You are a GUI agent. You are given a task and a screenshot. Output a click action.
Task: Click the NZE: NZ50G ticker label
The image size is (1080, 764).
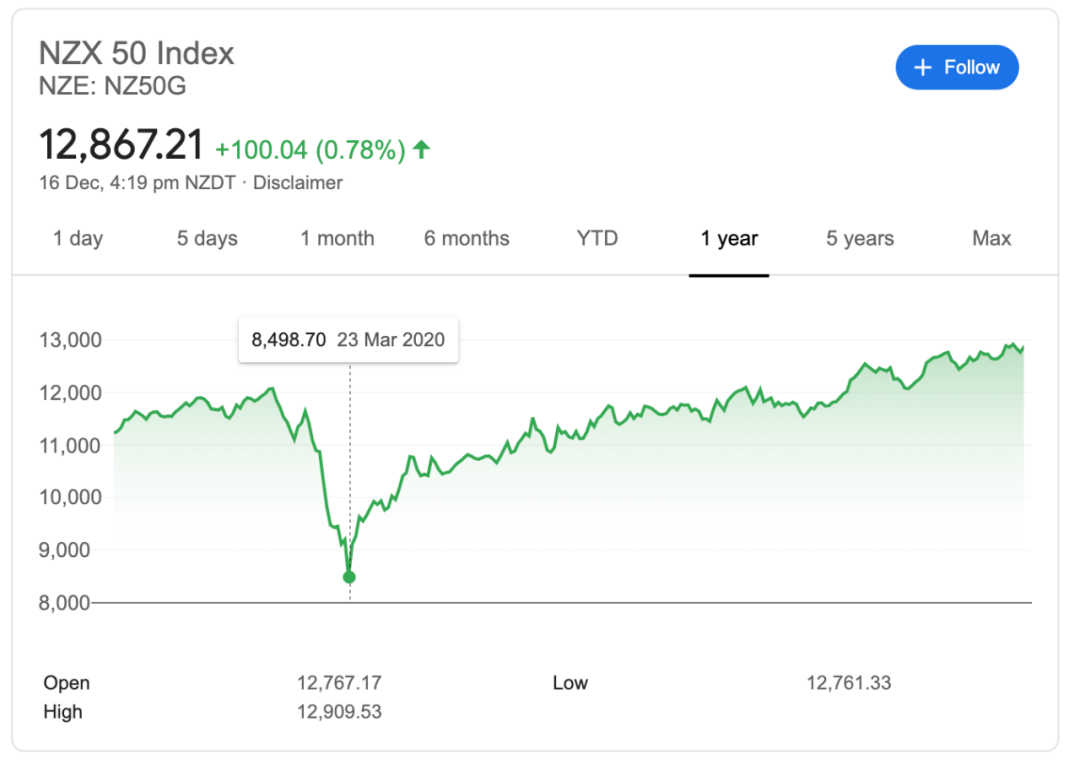(x=112, y=86)
